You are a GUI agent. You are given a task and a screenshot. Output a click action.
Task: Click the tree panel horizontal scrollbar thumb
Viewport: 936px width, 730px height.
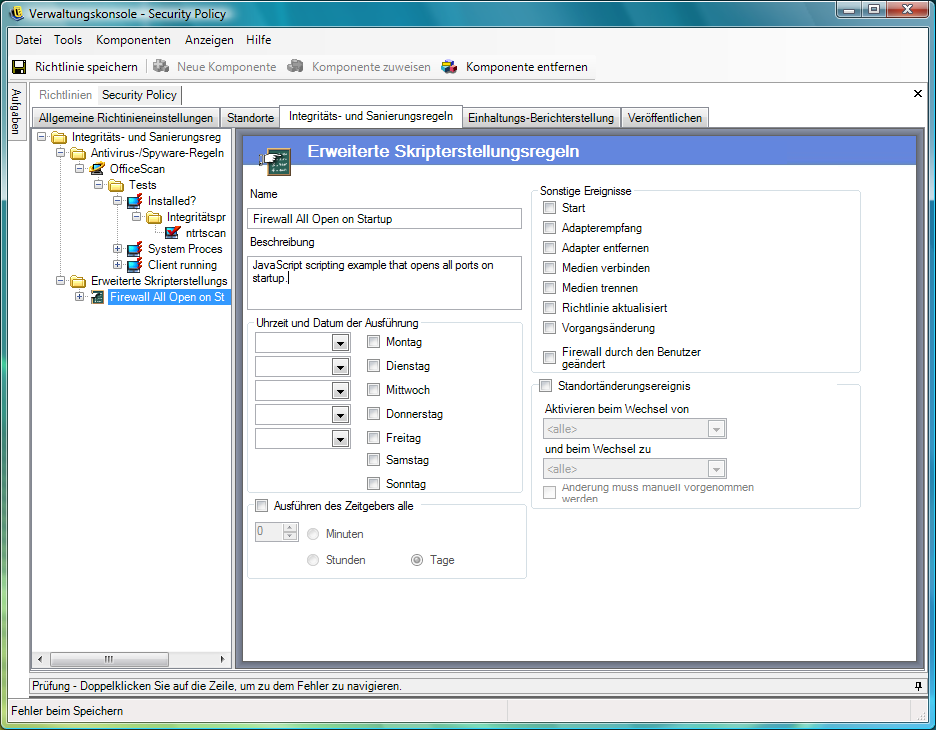coord(109,659)
